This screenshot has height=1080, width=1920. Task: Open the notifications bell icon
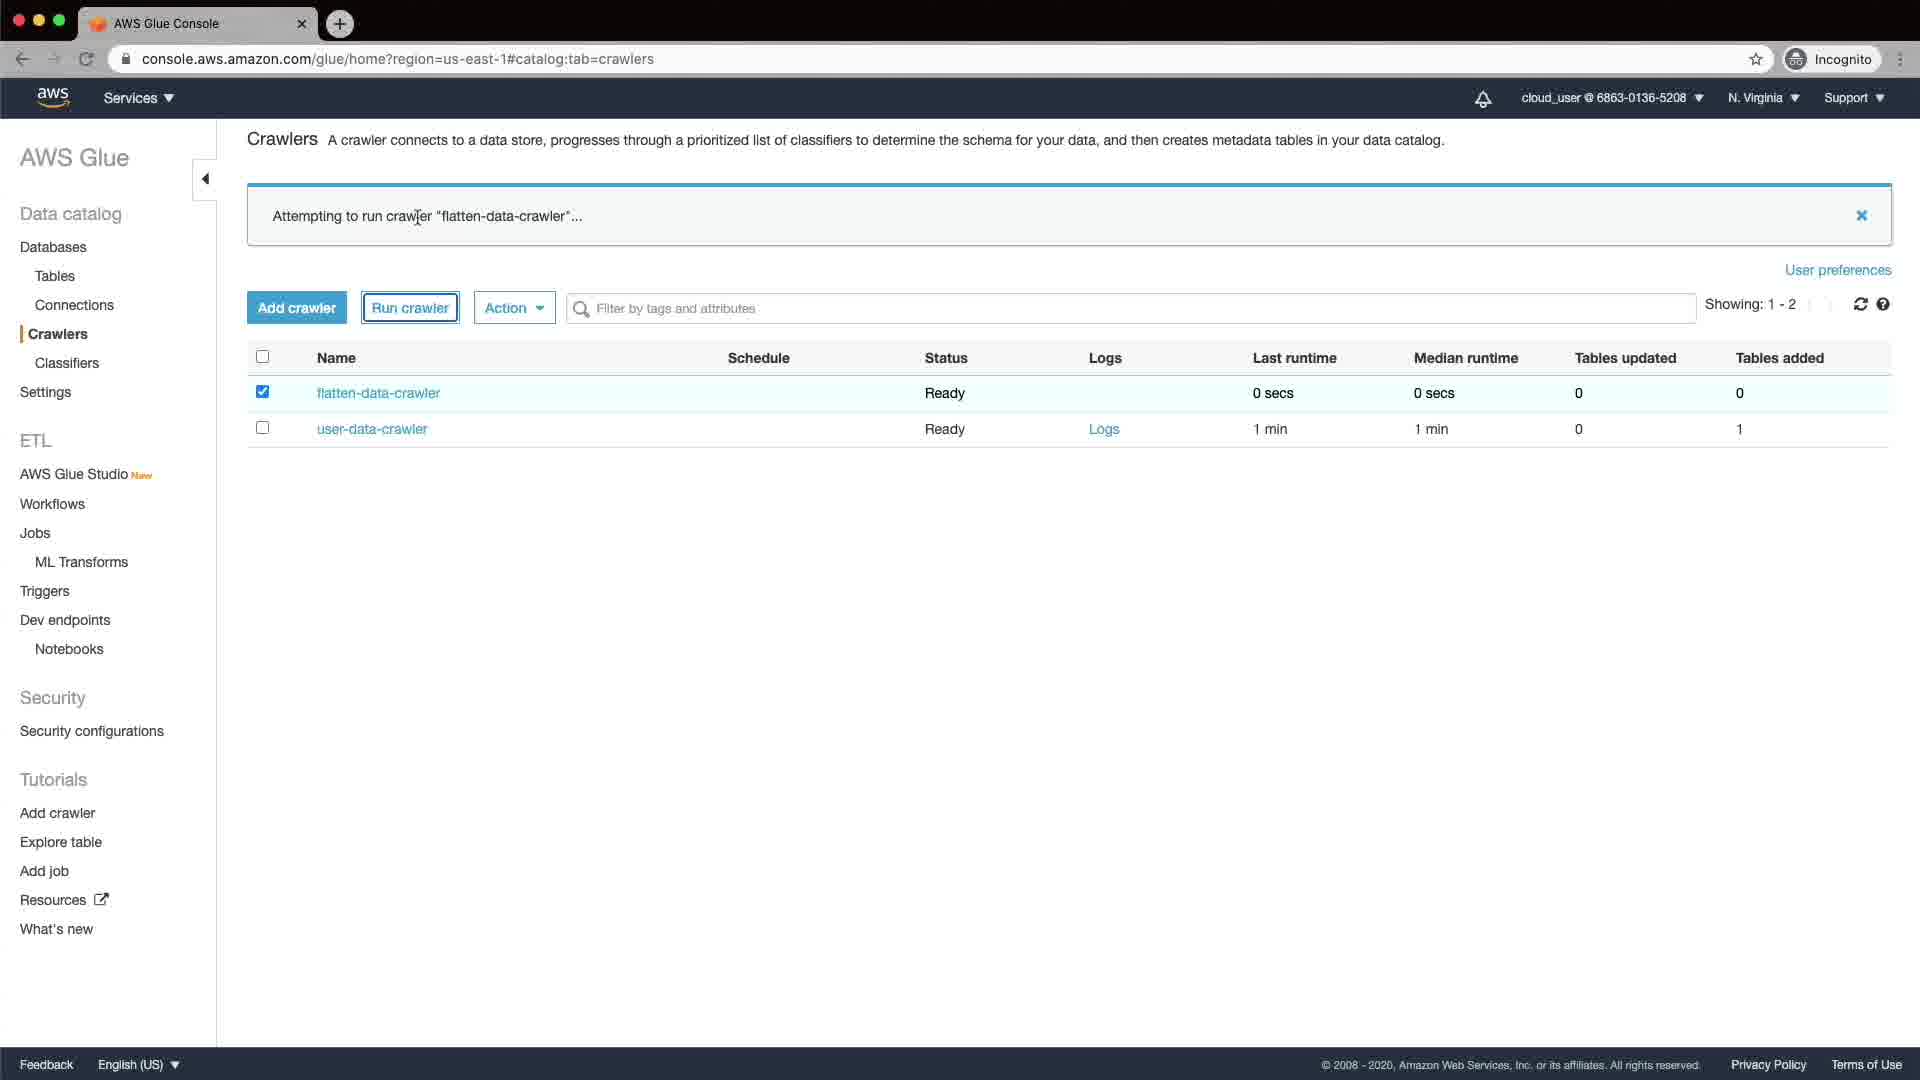pyautogui.click(x=1483, y=98)
